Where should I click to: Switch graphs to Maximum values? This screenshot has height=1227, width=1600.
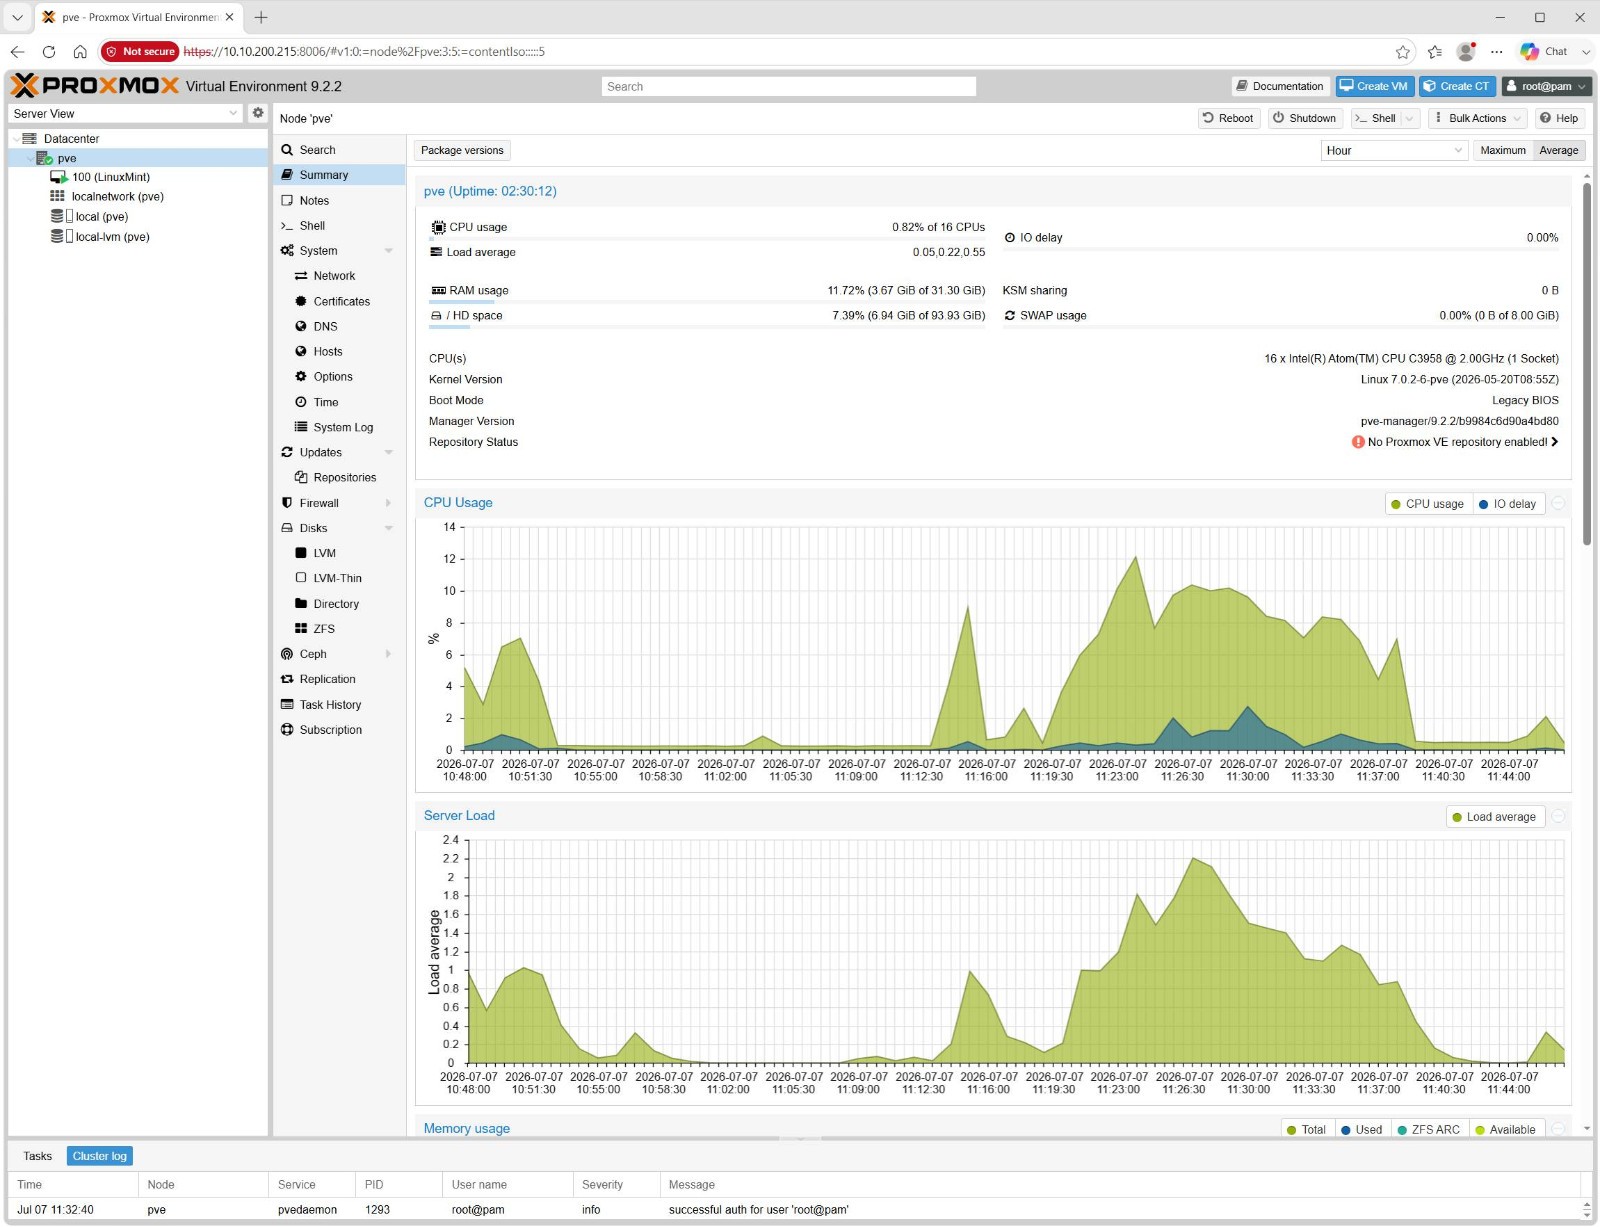coord(1503,150)
